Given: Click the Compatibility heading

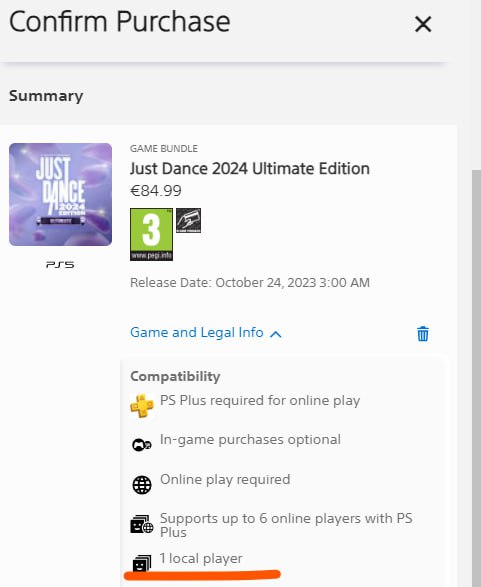Looking at the screenshot, I should (x=175, y=376).
